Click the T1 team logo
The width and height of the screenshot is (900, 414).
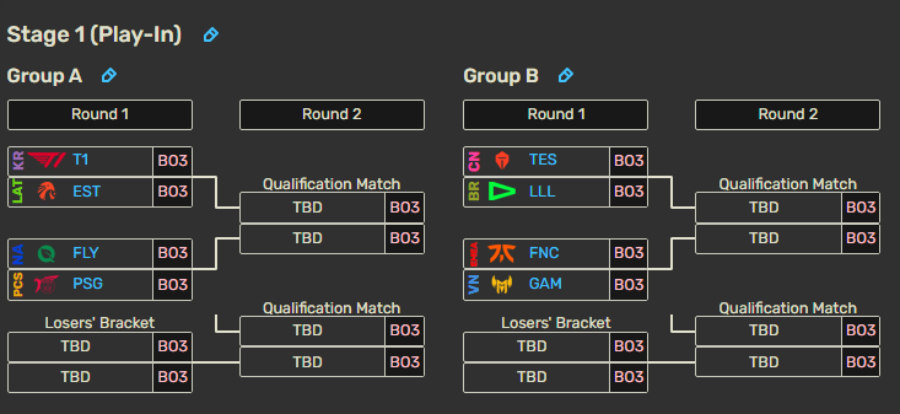click(x=46, y=160)
